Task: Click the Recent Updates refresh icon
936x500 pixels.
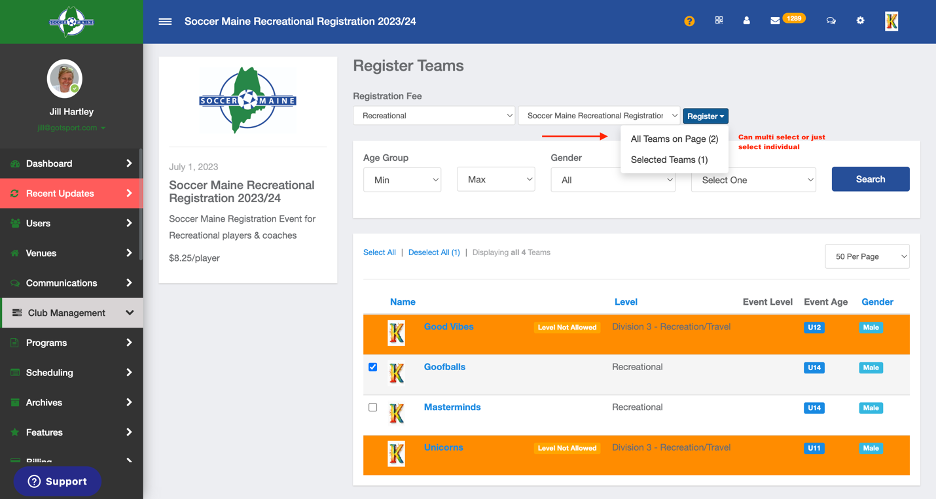Action: [15, 193]
